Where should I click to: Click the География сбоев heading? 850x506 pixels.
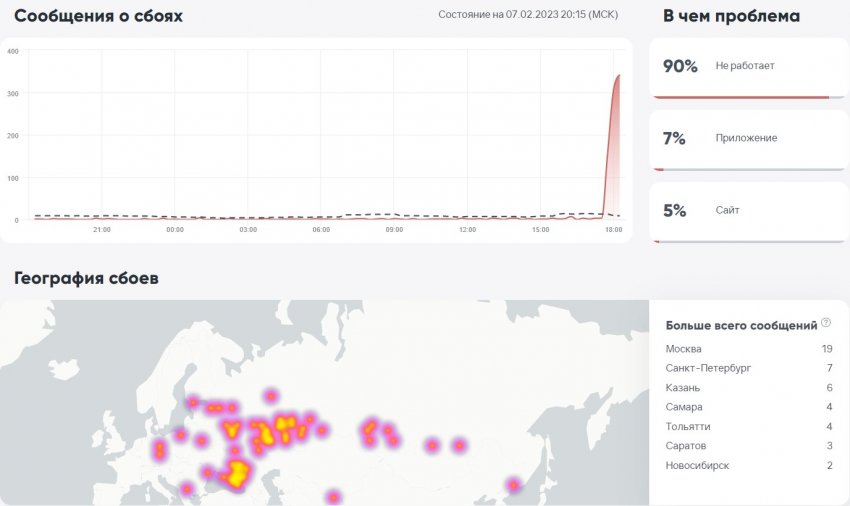click(86, 278)
